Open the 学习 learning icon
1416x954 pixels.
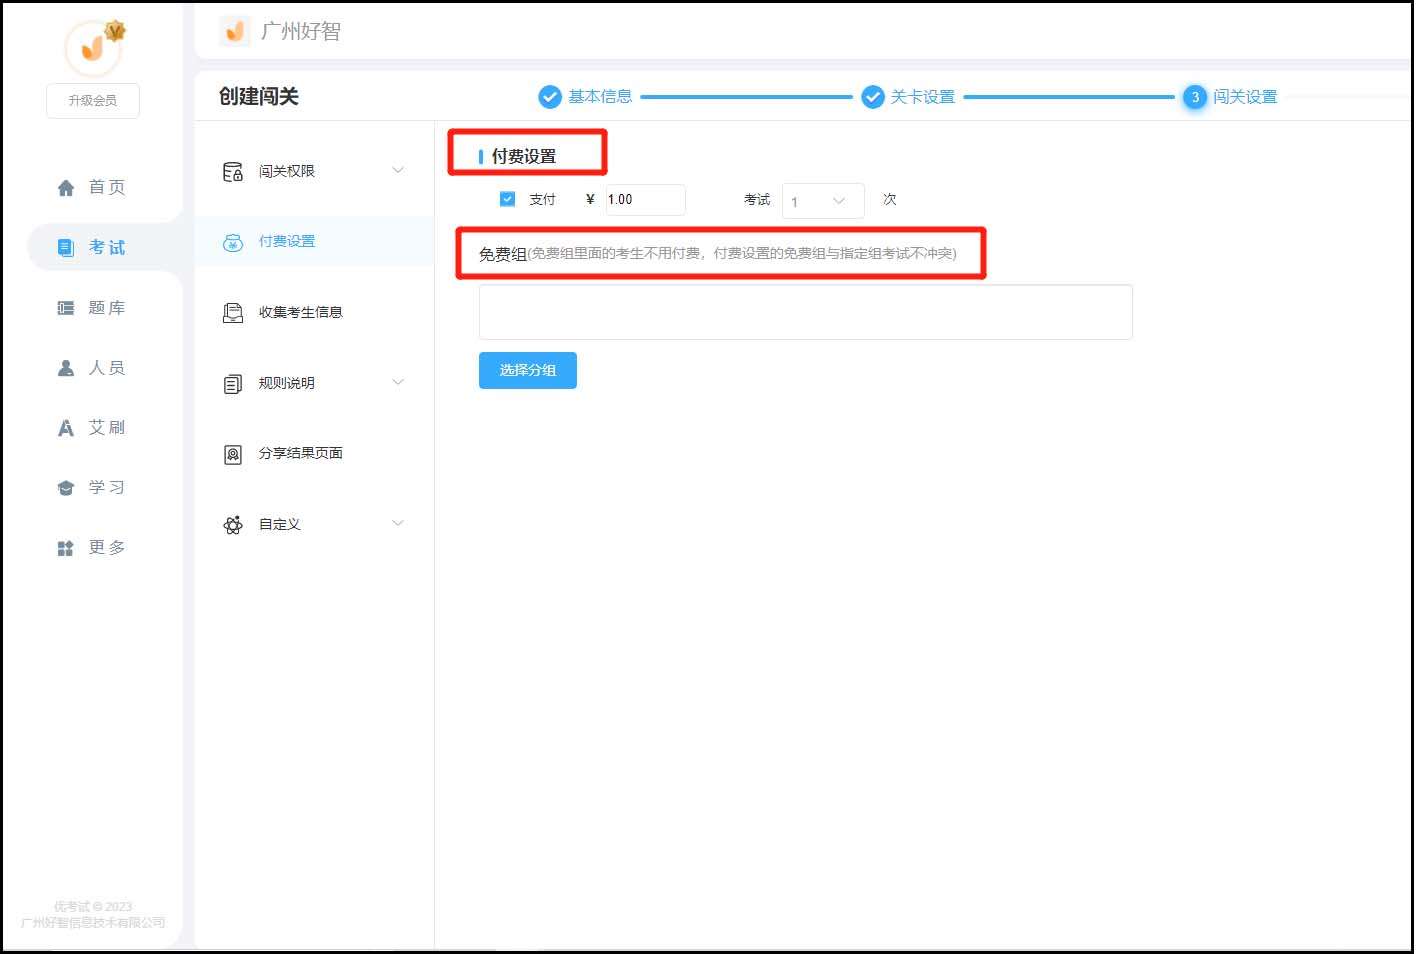[x=63, y=487]
